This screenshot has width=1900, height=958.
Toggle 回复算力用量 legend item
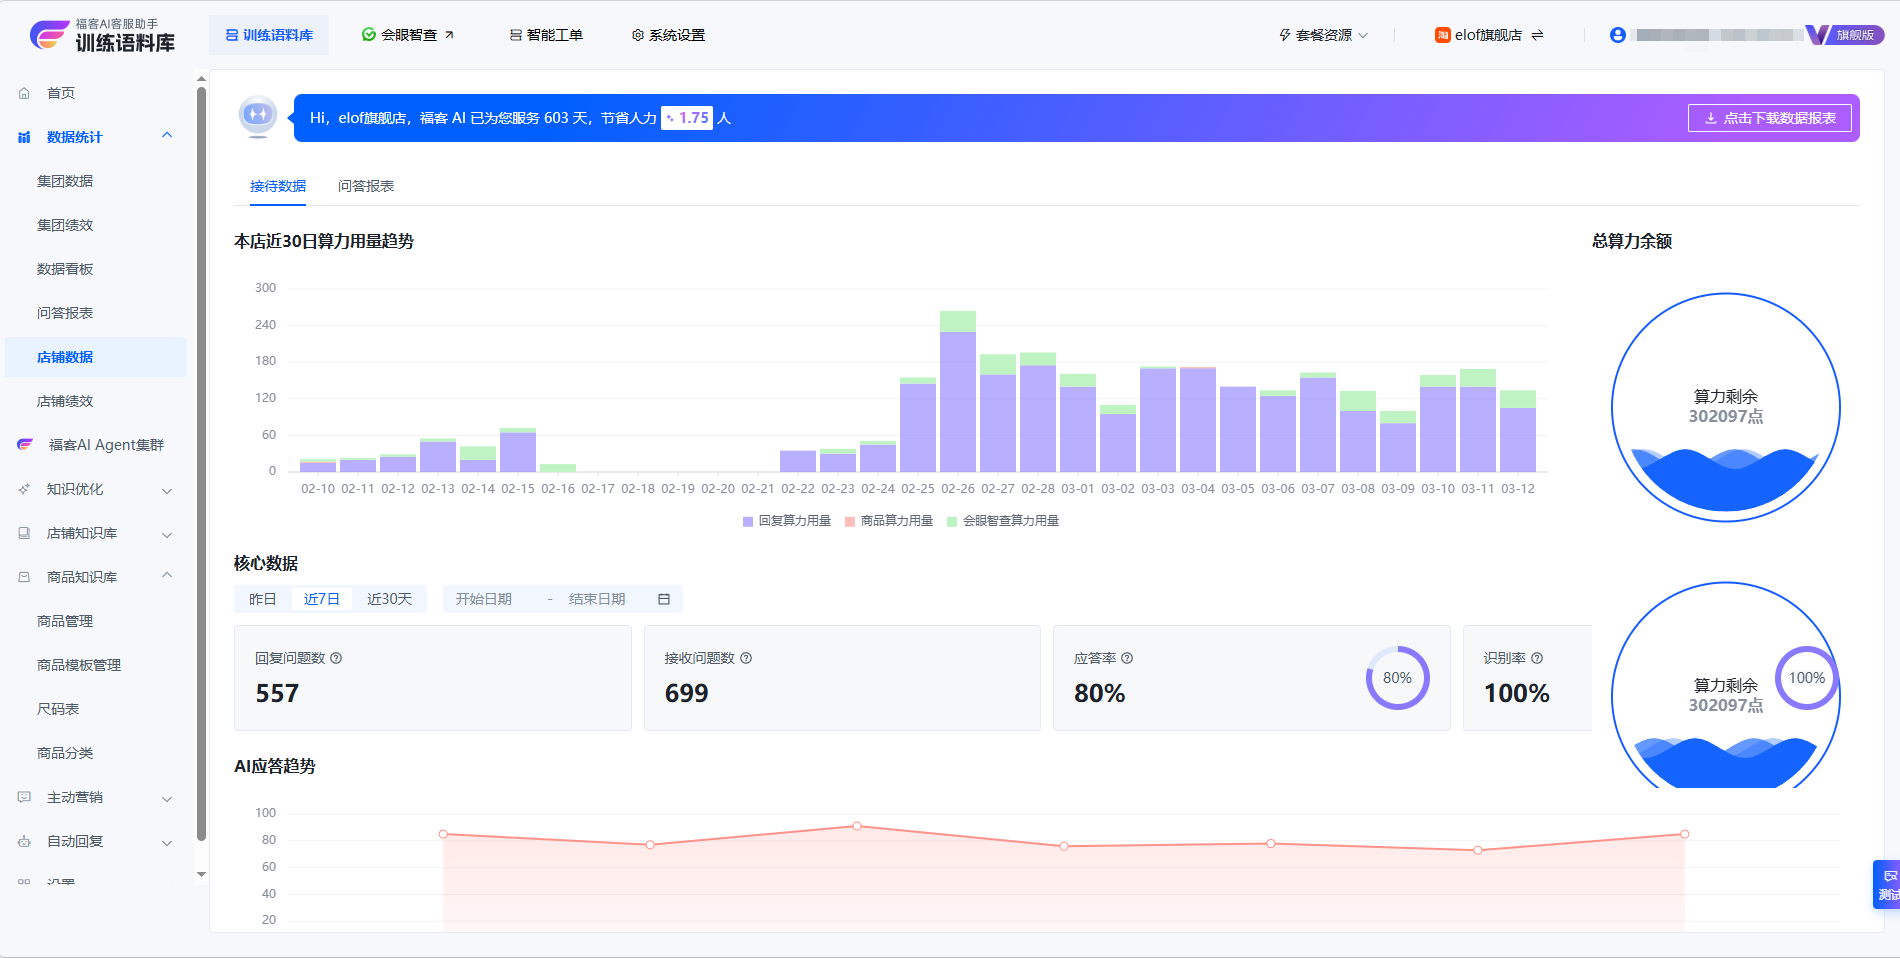point(787,521)
